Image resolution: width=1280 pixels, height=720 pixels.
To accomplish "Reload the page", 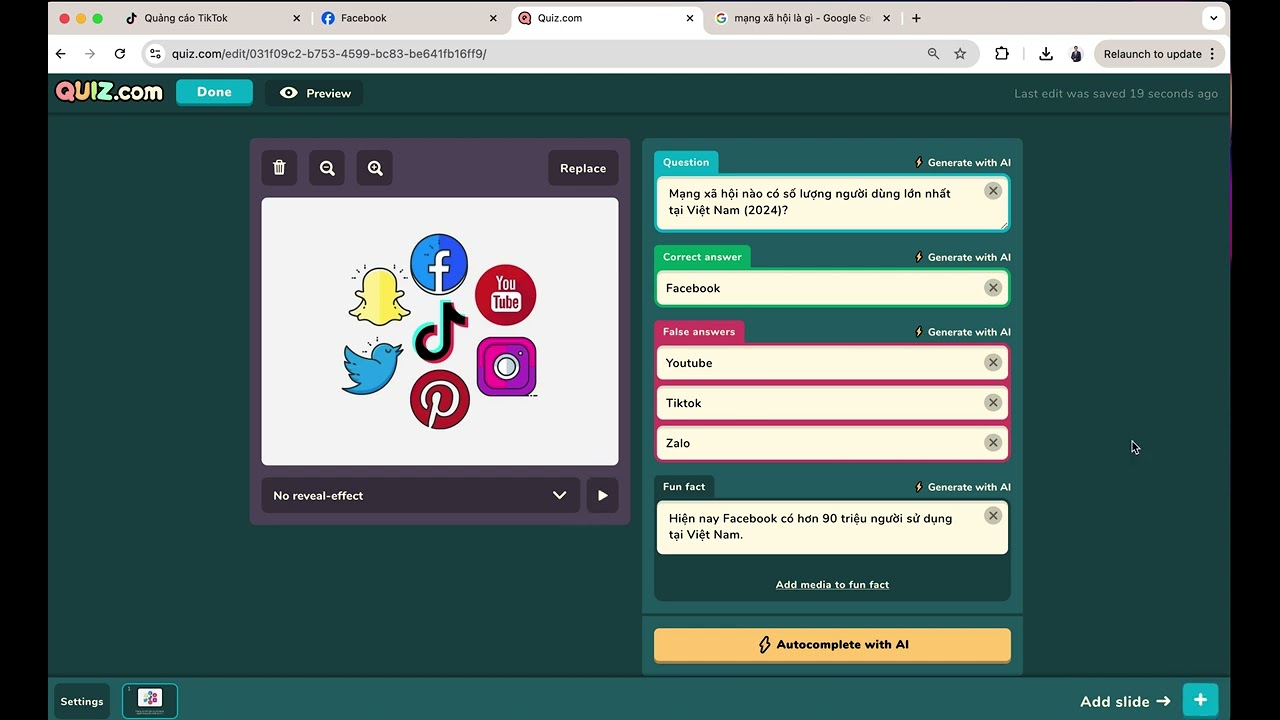I will 120,54.
